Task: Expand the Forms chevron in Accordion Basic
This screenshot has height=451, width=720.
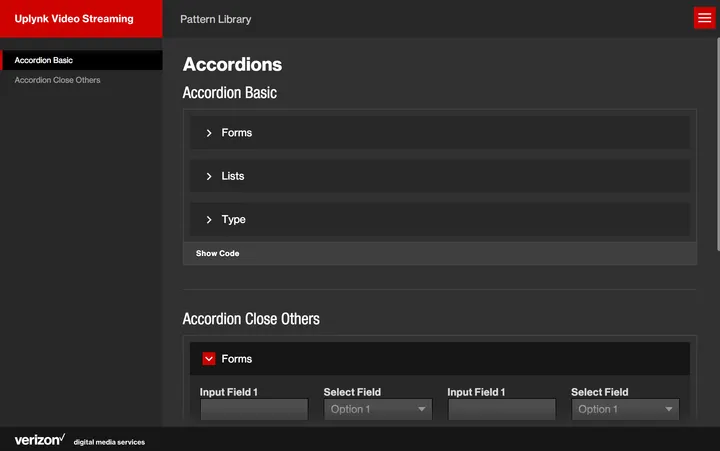Action: [x=209, y=133]
